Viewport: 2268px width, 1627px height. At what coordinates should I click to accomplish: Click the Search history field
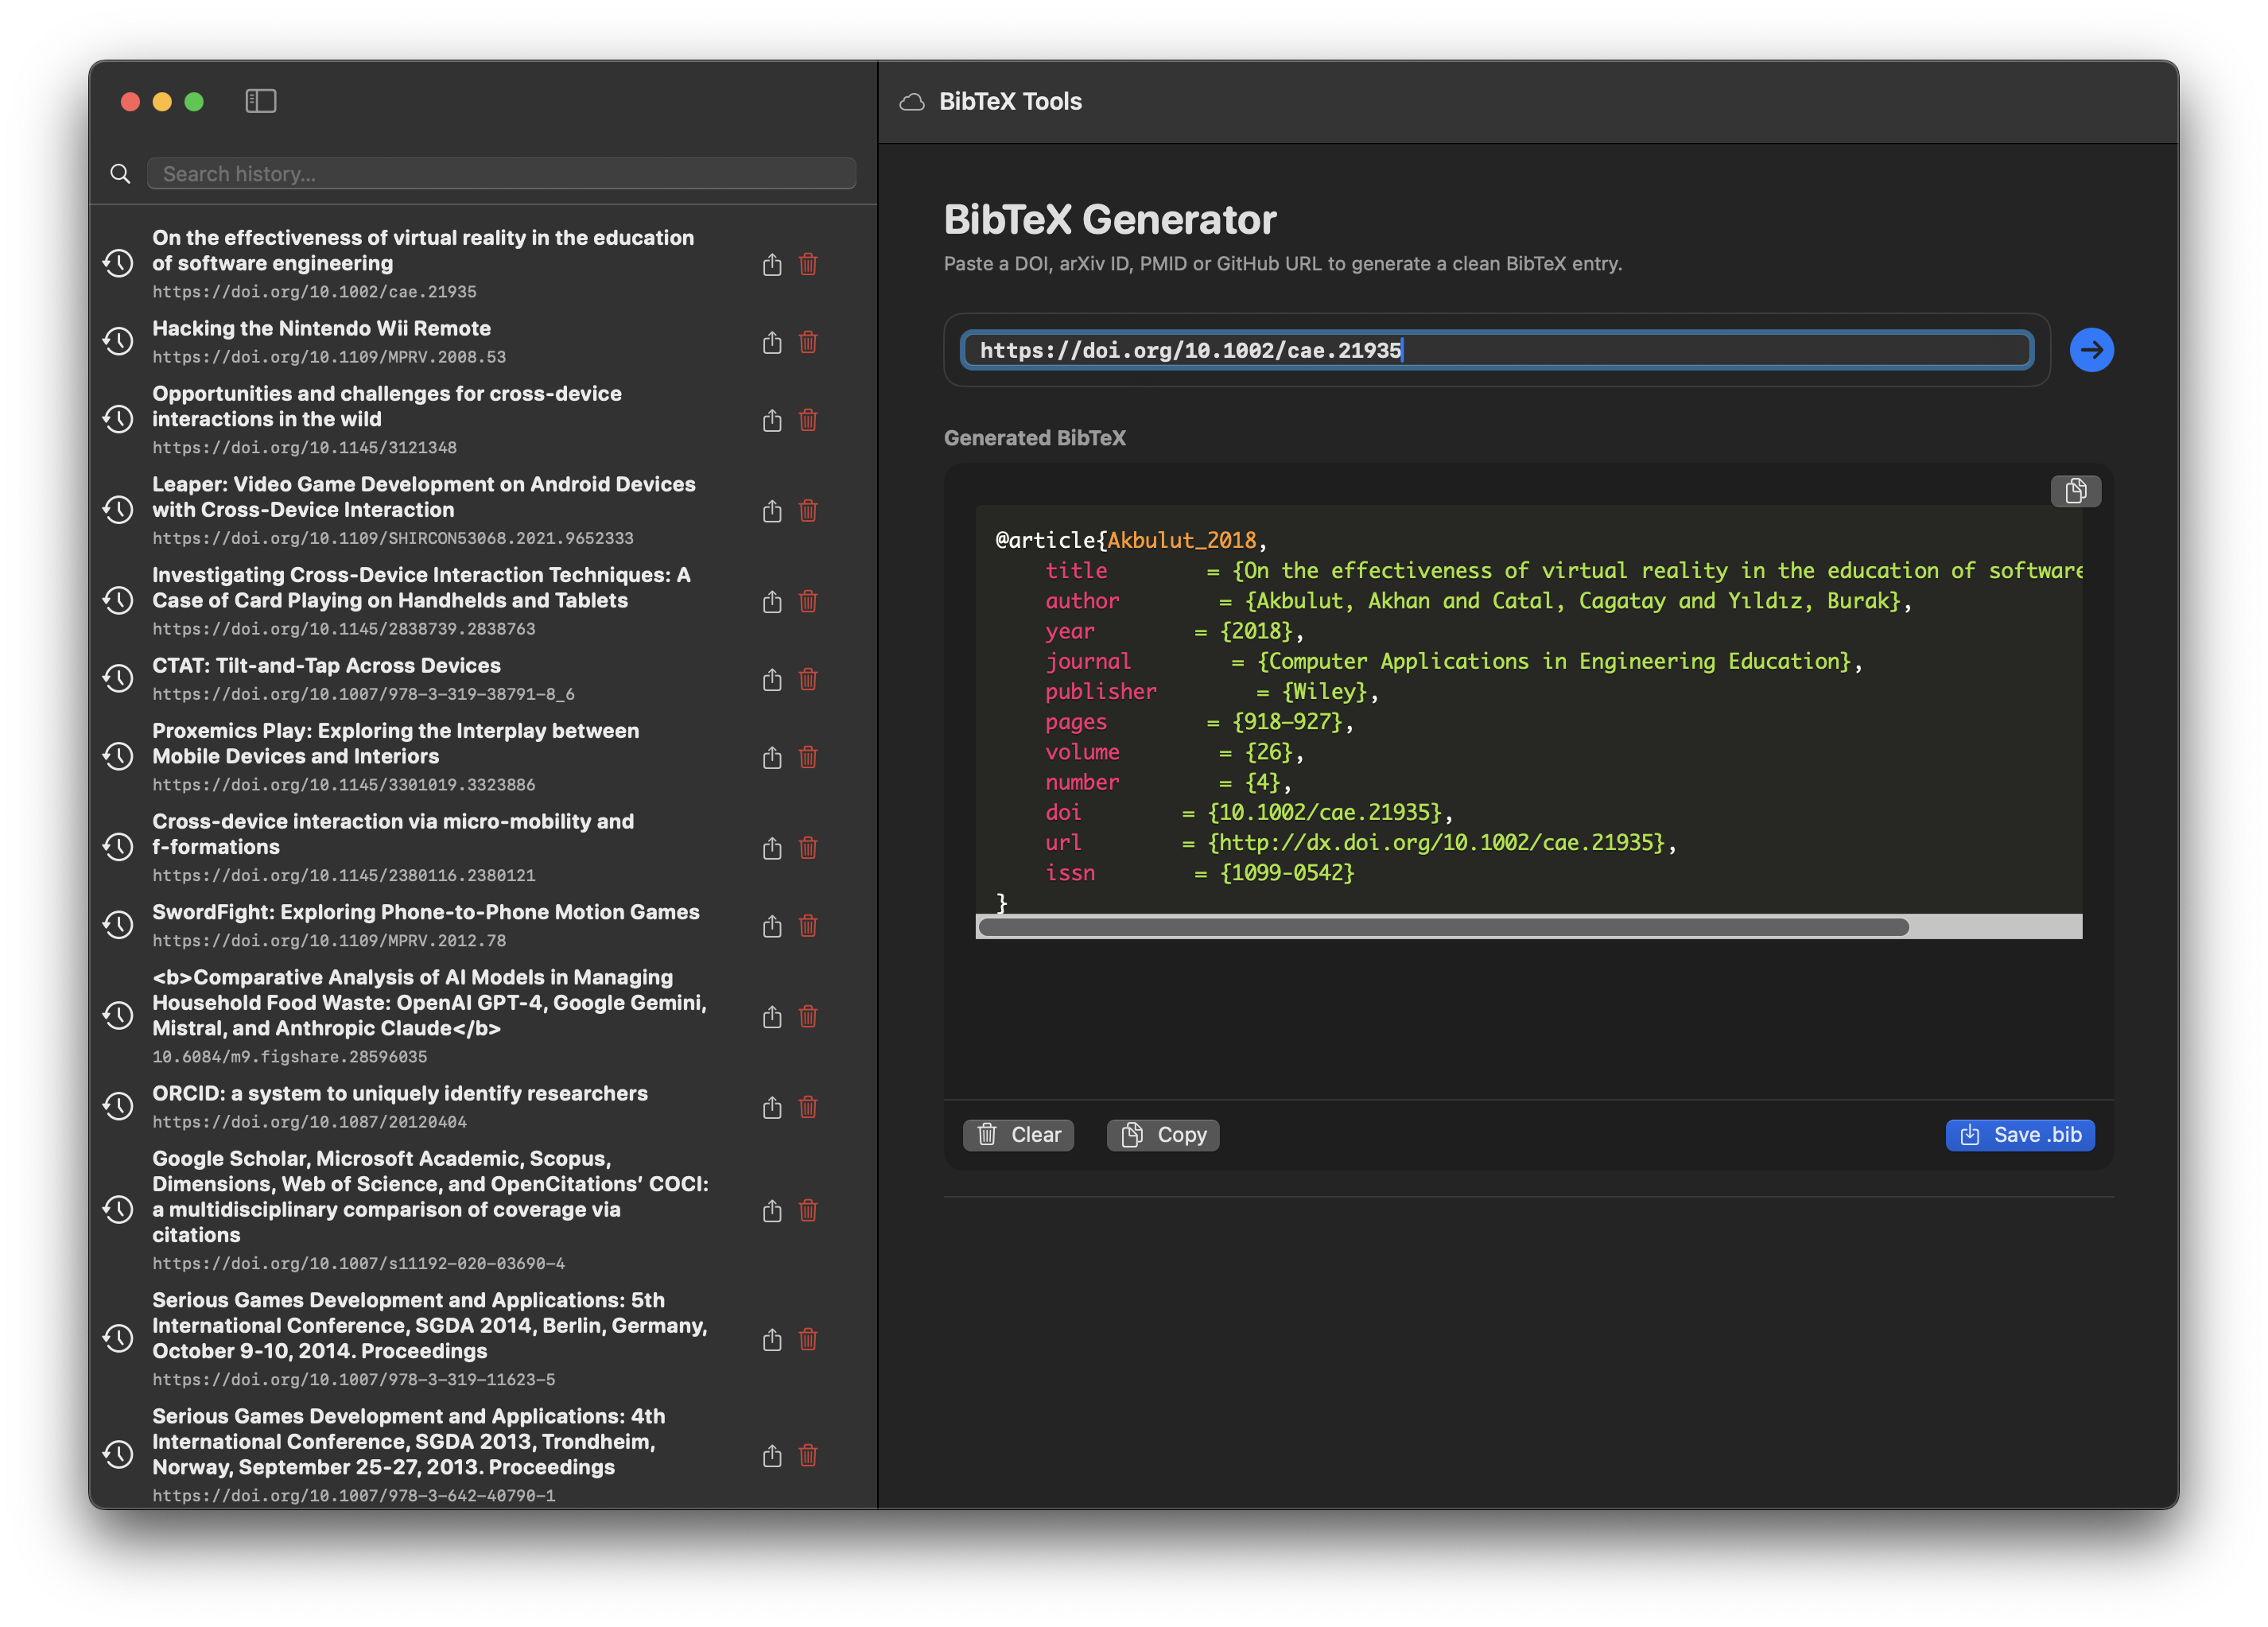[x=501, y=174]
